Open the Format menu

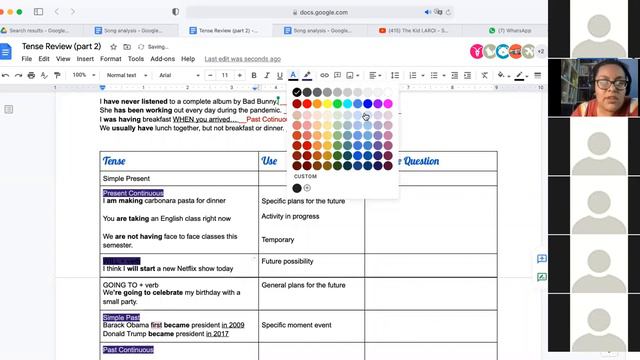[111, 59]
